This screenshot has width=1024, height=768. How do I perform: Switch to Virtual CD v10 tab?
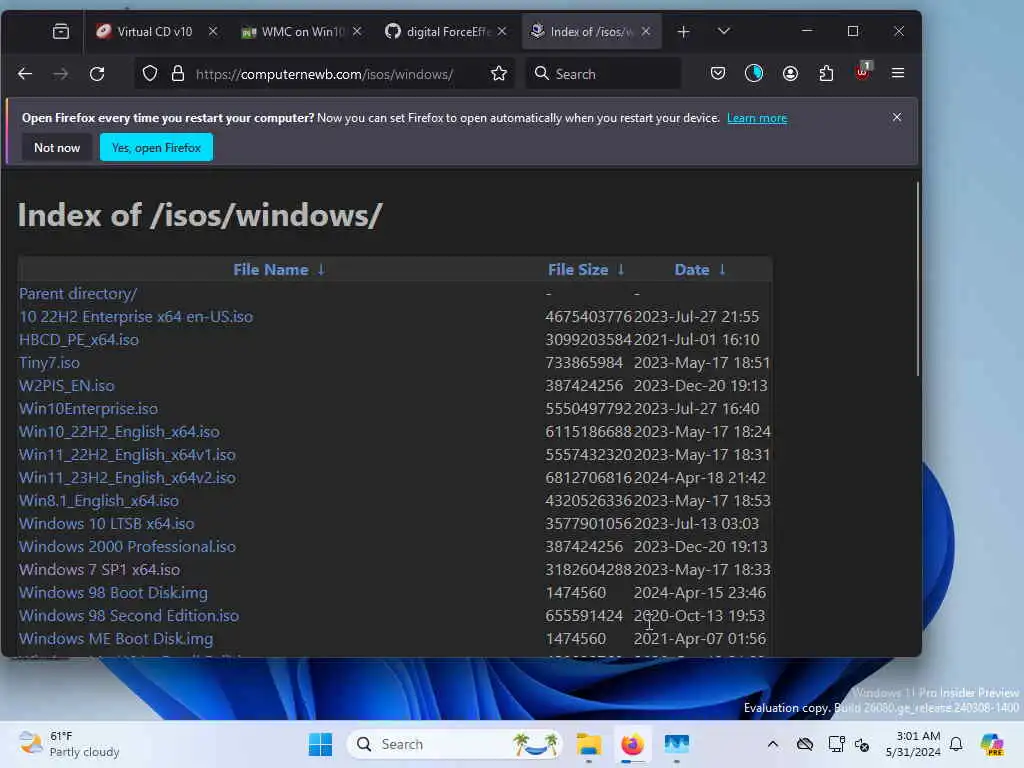(x=153, y=31)
